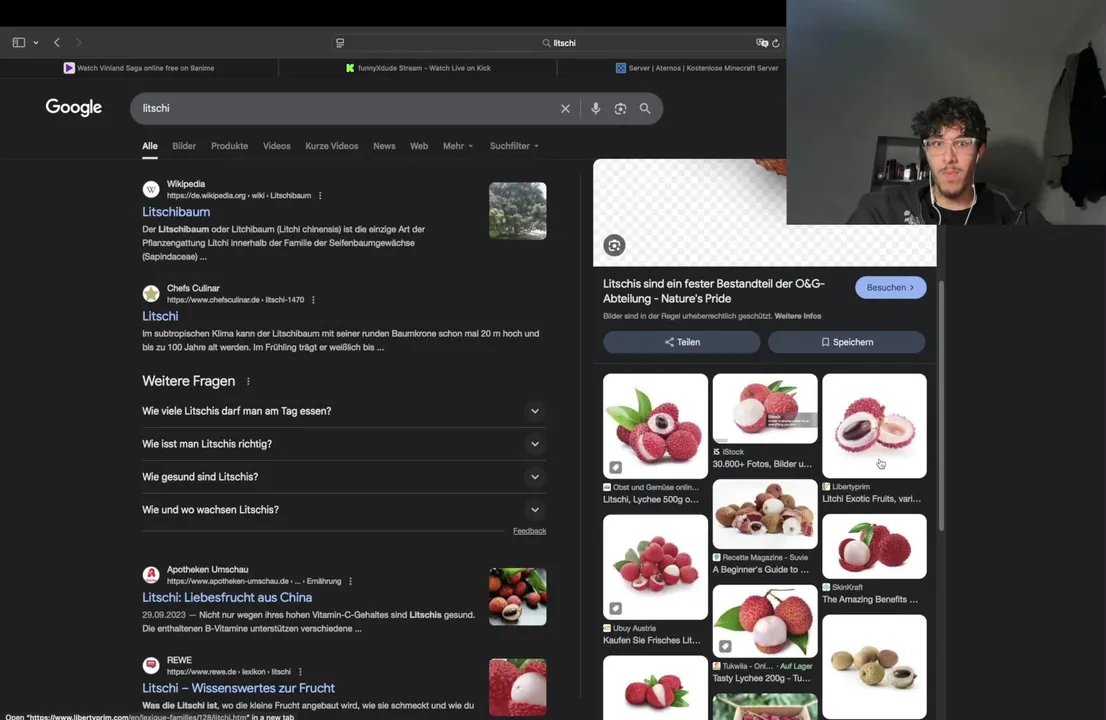Open Litschi – Wissenswertes zur Frucht result

238,688
